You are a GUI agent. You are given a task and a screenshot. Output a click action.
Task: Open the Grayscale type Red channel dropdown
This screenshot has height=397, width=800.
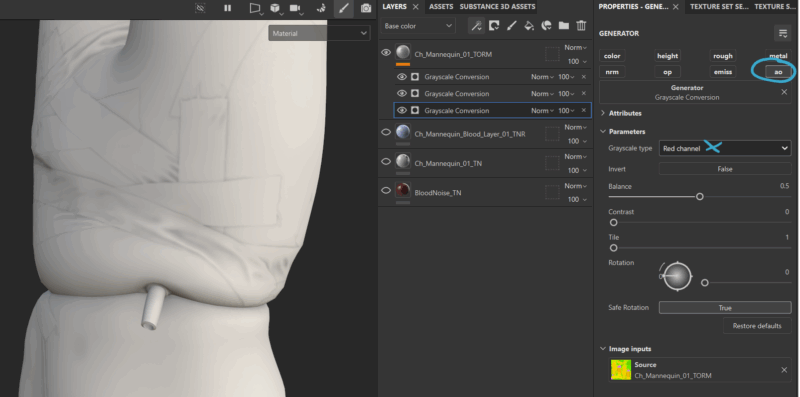click(725, 148)
